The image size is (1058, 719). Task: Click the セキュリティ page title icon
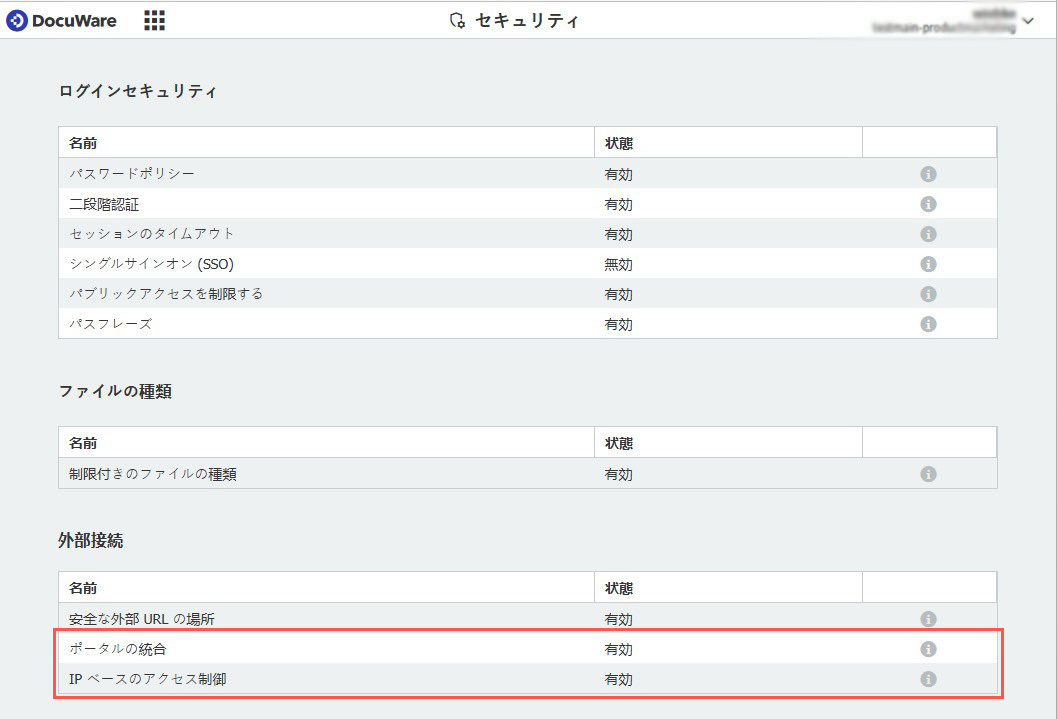pyautogui.click(x=458, y=21)
